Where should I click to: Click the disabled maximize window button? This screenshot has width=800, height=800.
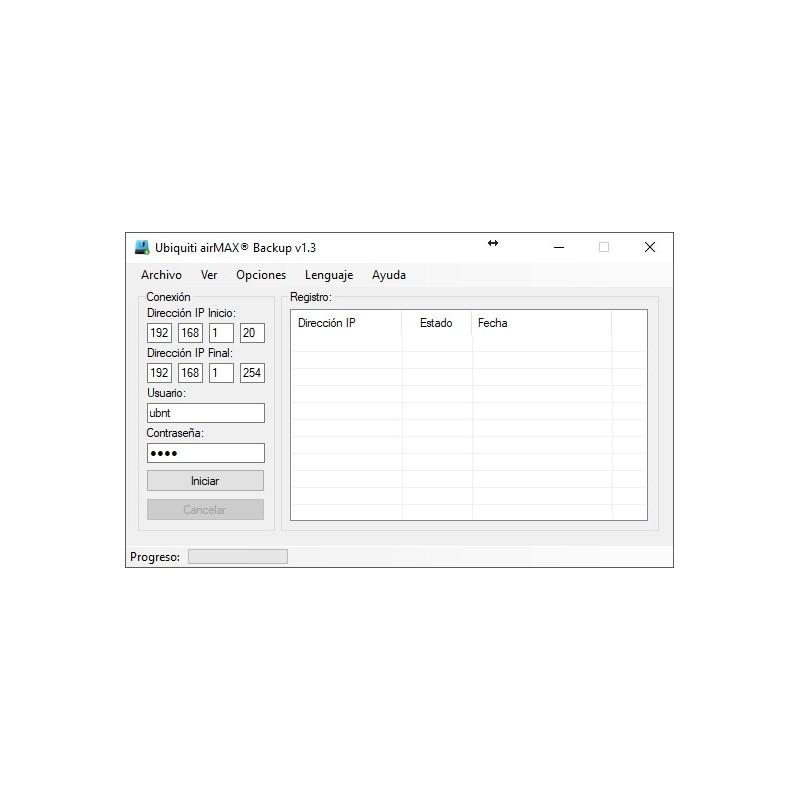[604, 247]
